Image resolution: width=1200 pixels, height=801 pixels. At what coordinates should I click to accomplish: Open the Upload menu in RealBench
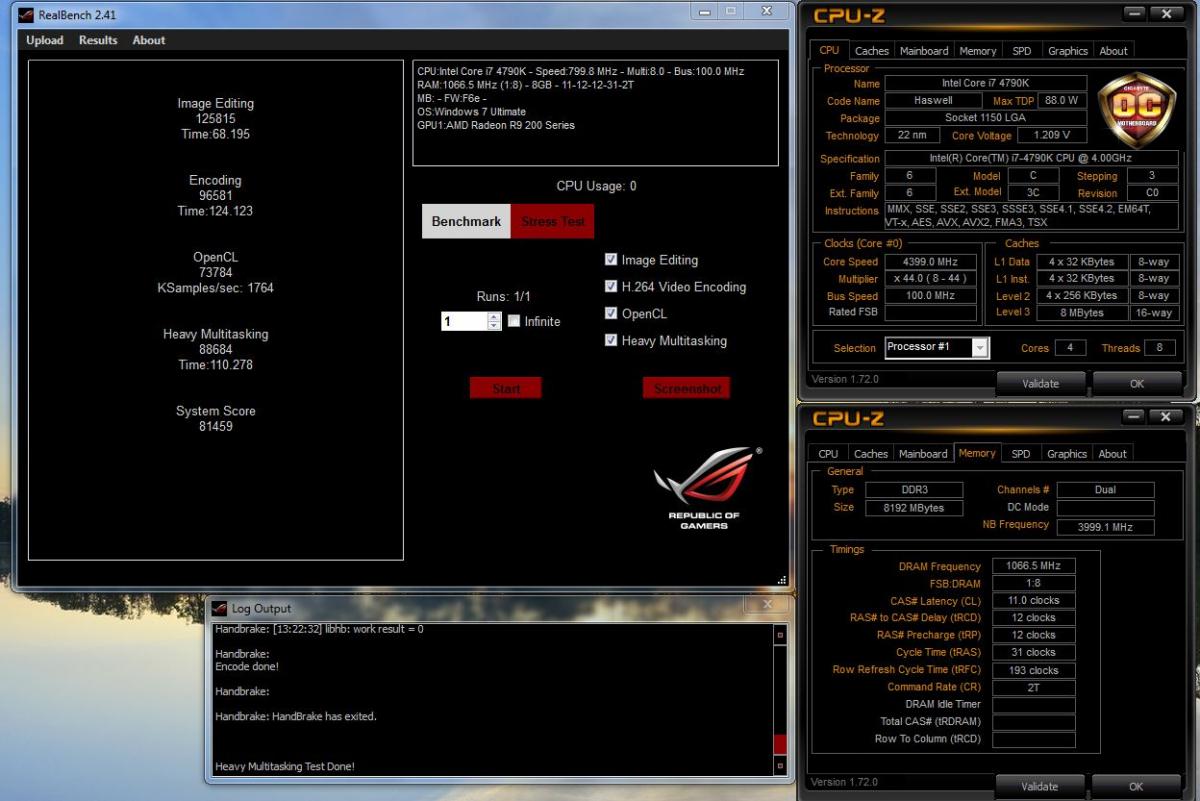(44, 40)
